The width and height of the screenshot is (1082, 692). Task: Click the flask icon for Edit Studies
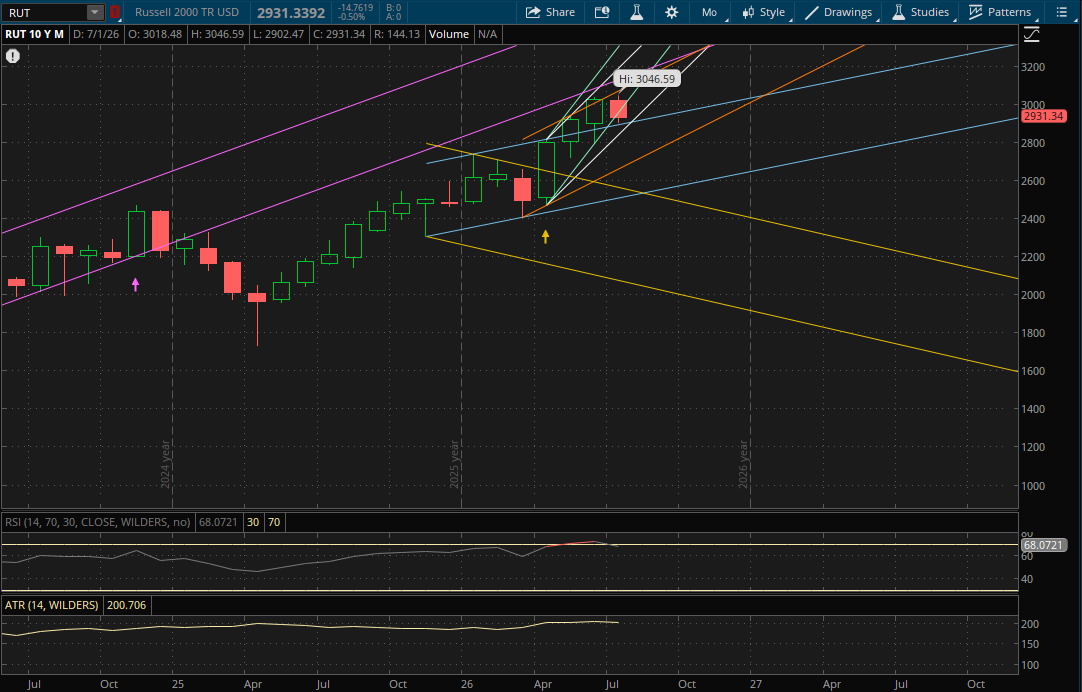pos(636,12)
